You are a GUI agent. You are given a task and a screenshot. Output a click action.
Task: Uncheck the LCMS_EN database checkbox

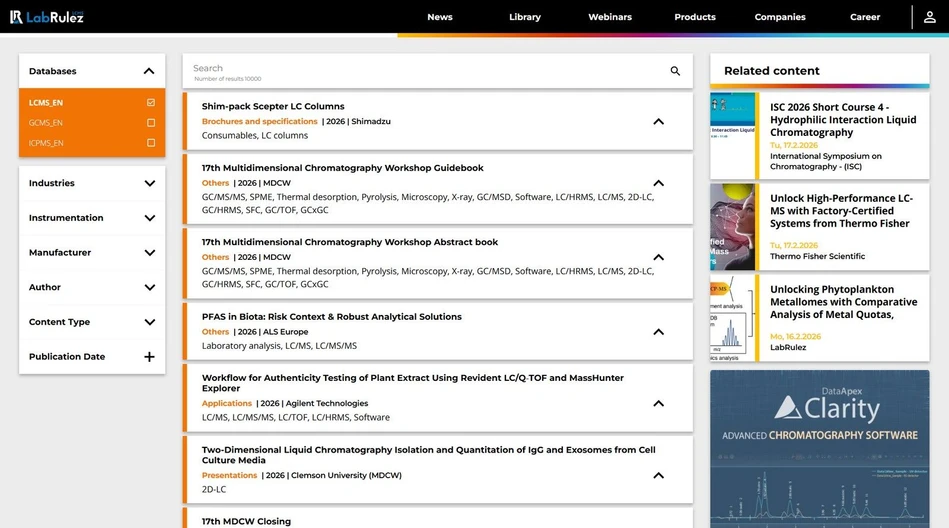click(x=151, y=103)
